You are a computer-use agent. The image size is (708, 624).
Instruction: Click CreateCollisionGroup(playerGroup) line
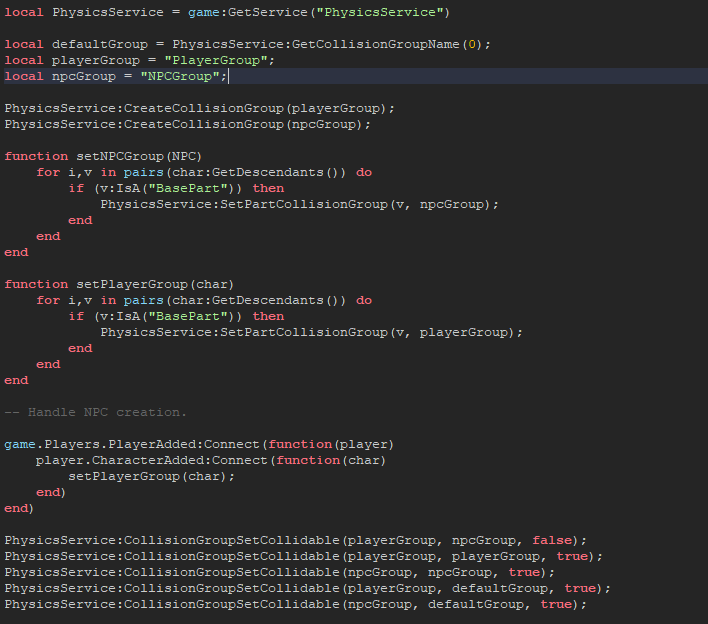(200, 108)
